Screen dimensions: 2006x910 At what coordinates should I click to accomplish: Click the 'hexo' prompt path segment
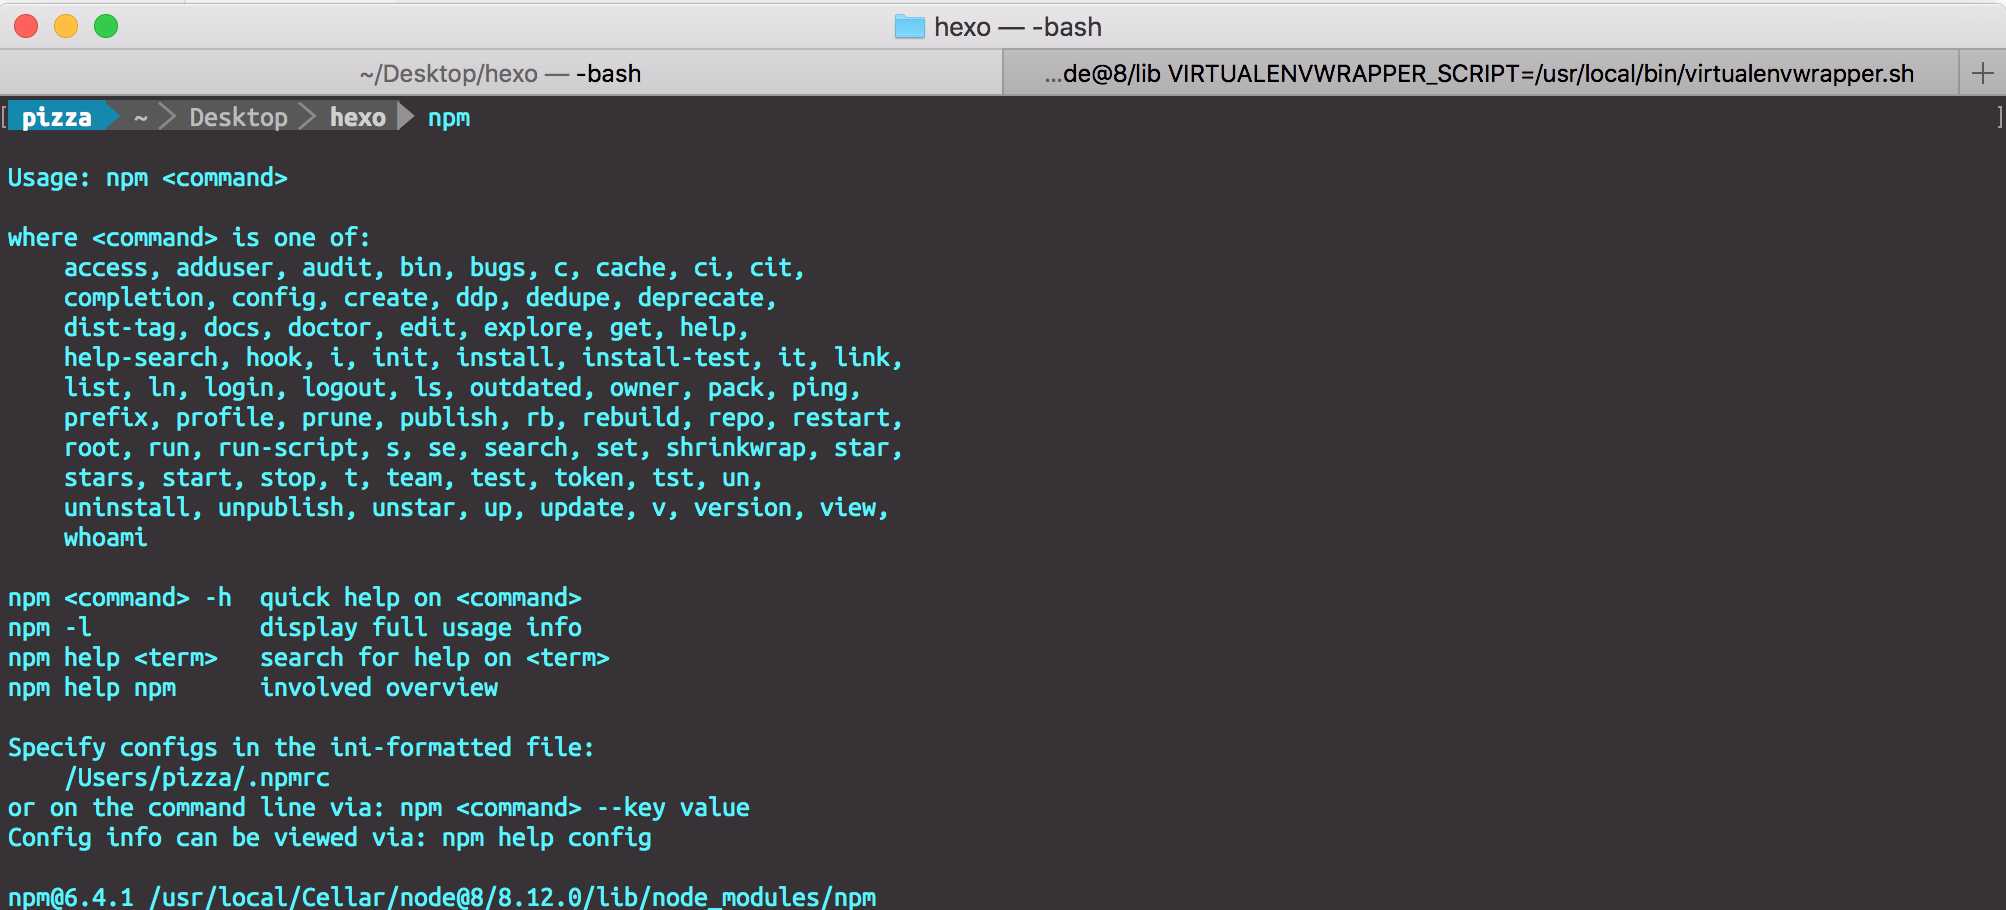click(x=357, y=117)
